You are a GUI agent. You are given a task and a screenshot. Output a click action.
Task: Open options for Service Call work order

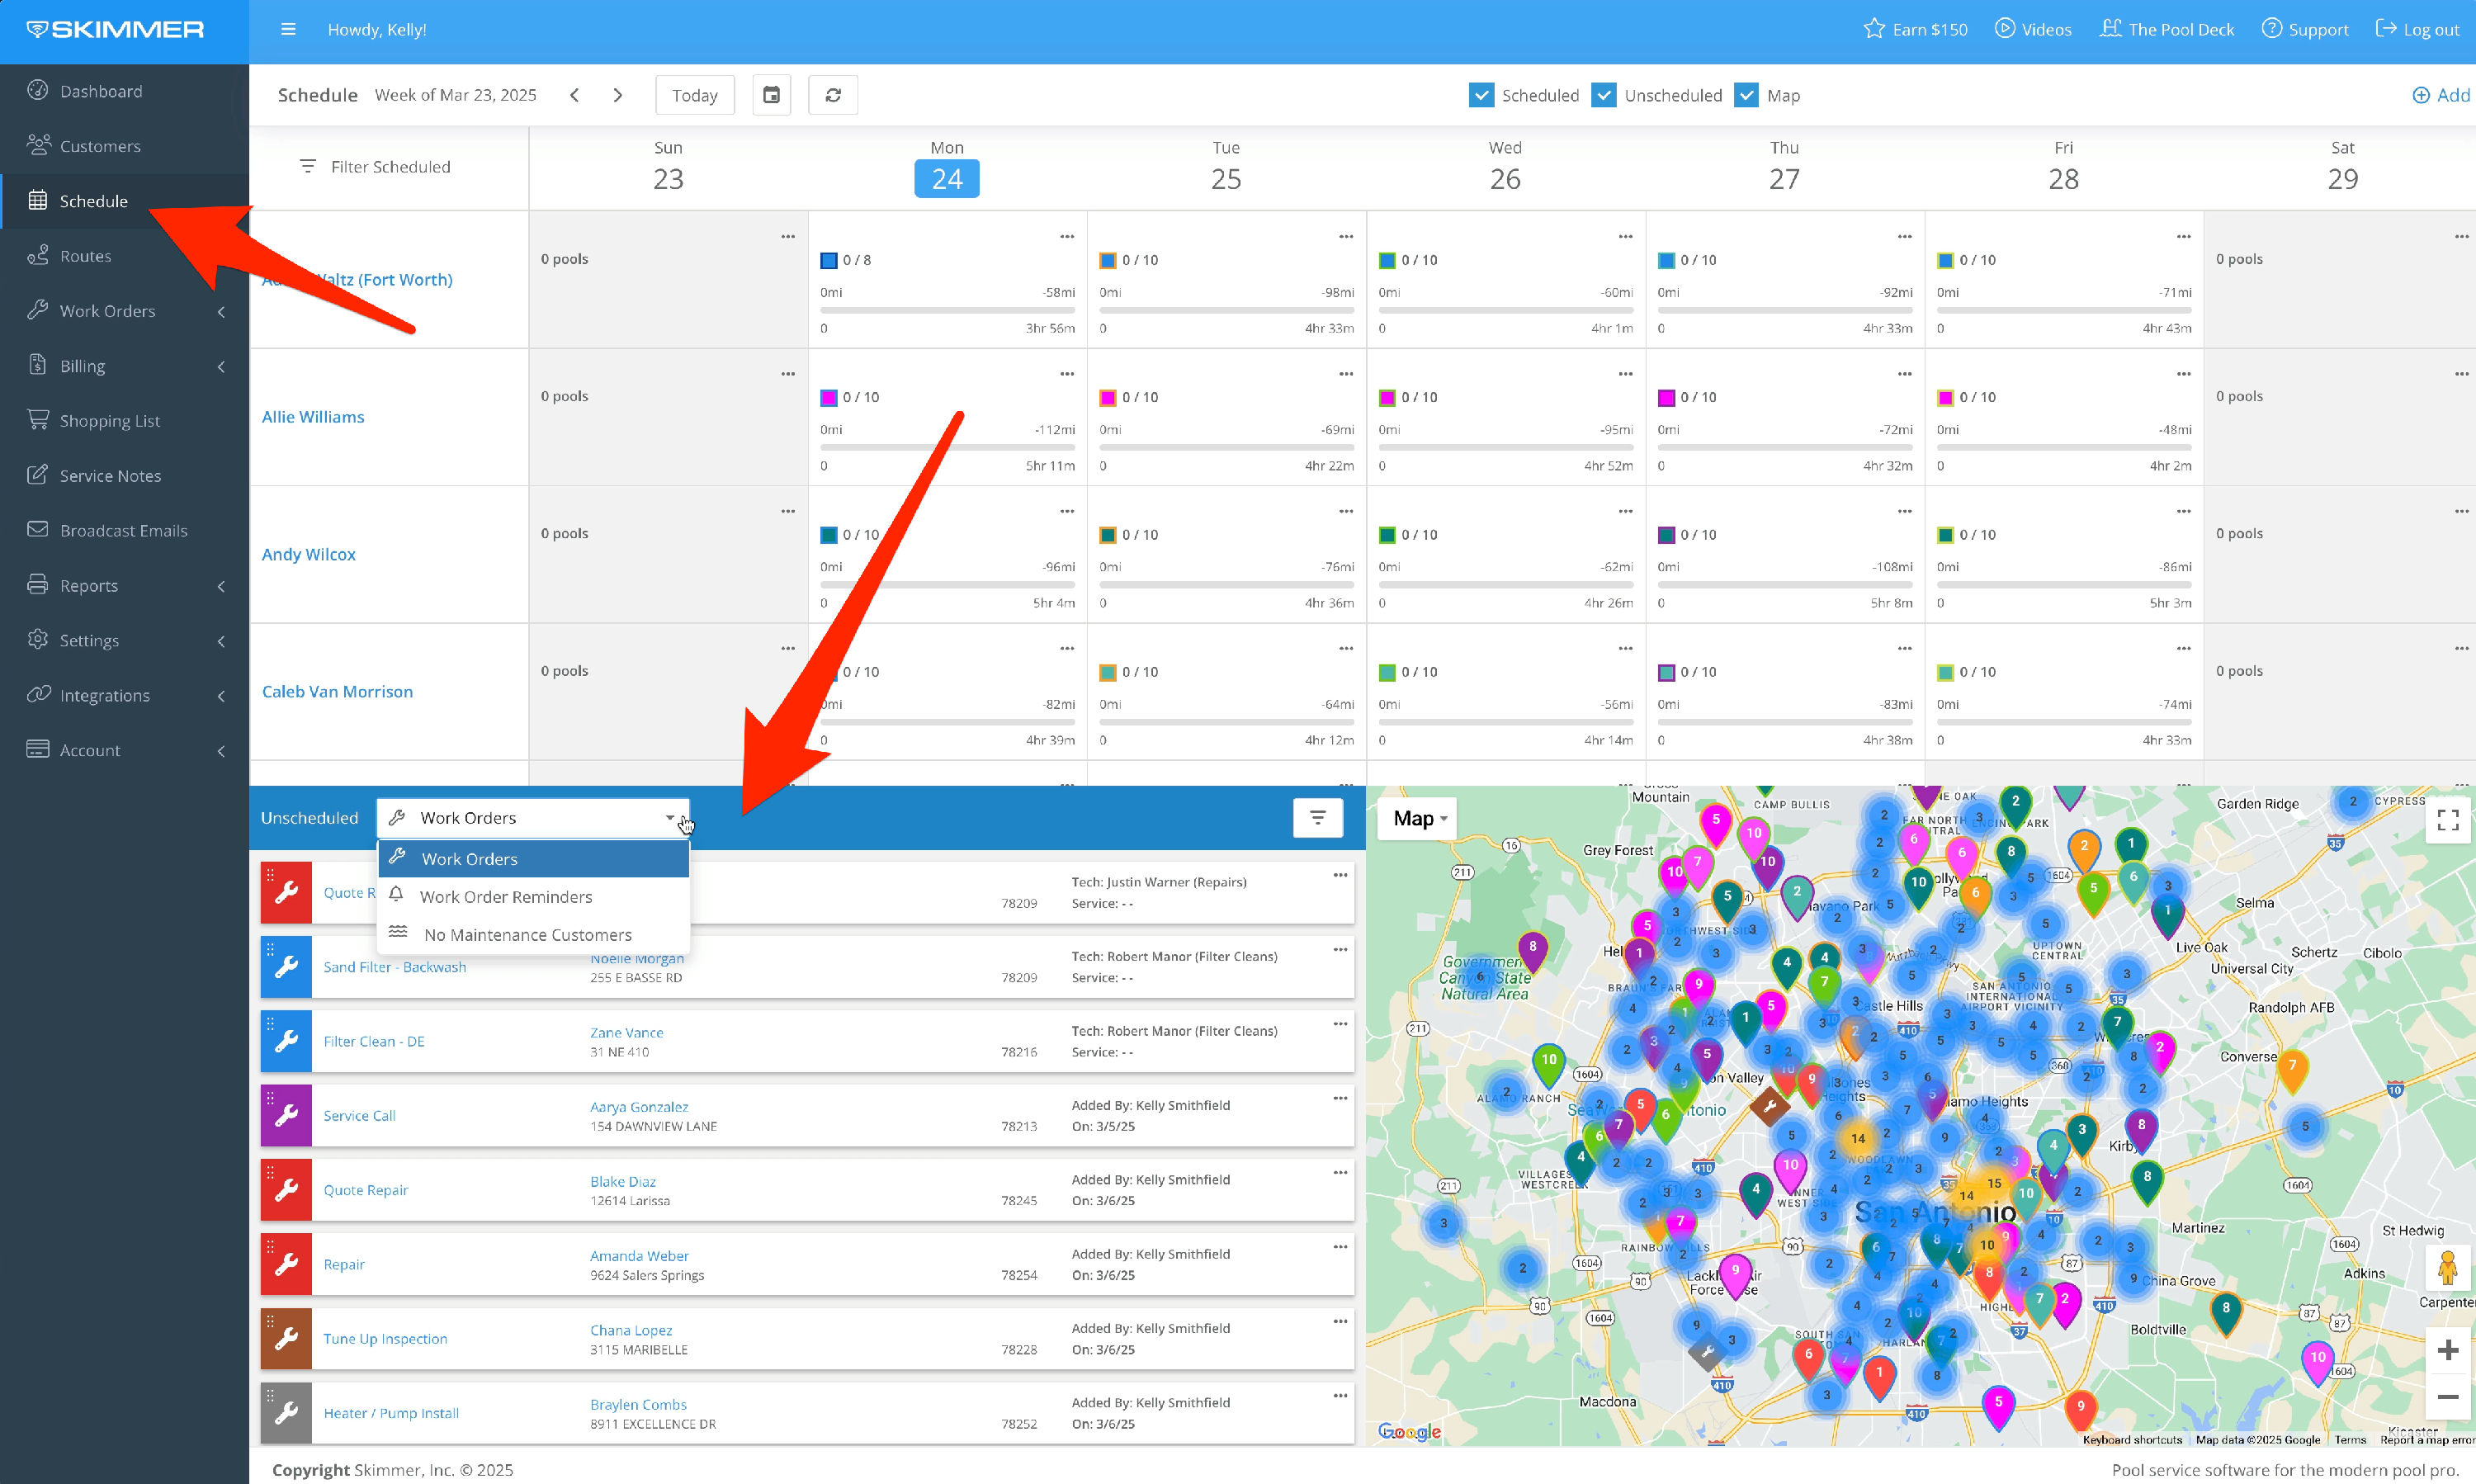click(1340, 1099)
